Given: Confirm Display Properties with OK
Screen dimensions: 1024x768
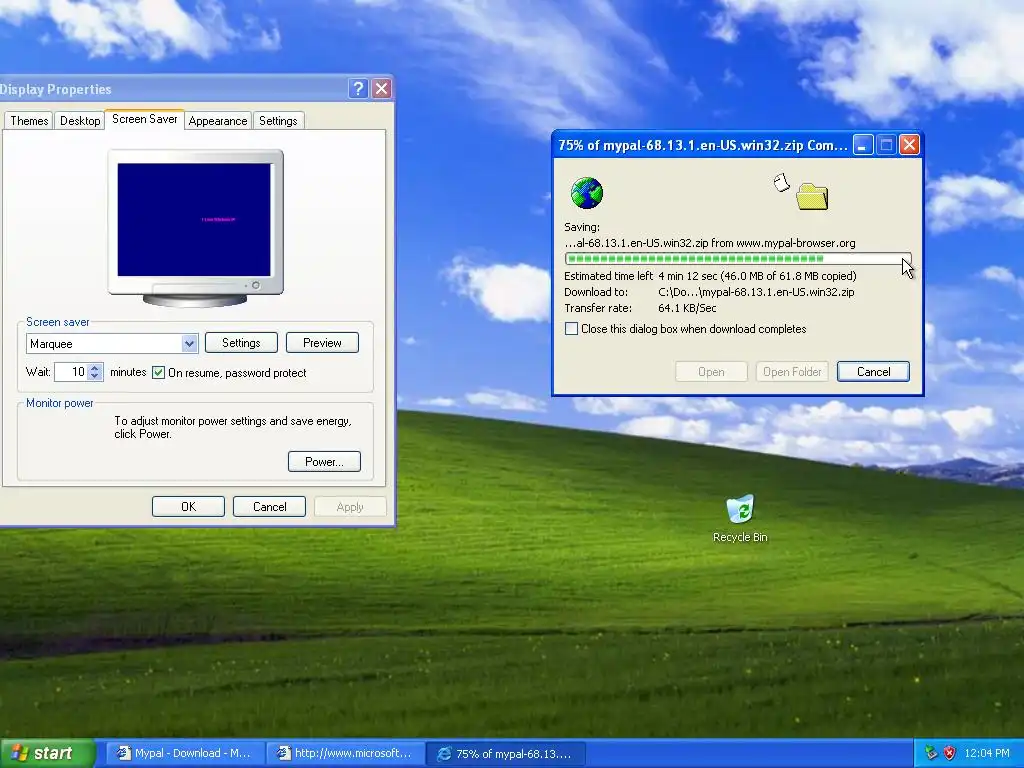Looking at the screenshot, I should [188, 507].
